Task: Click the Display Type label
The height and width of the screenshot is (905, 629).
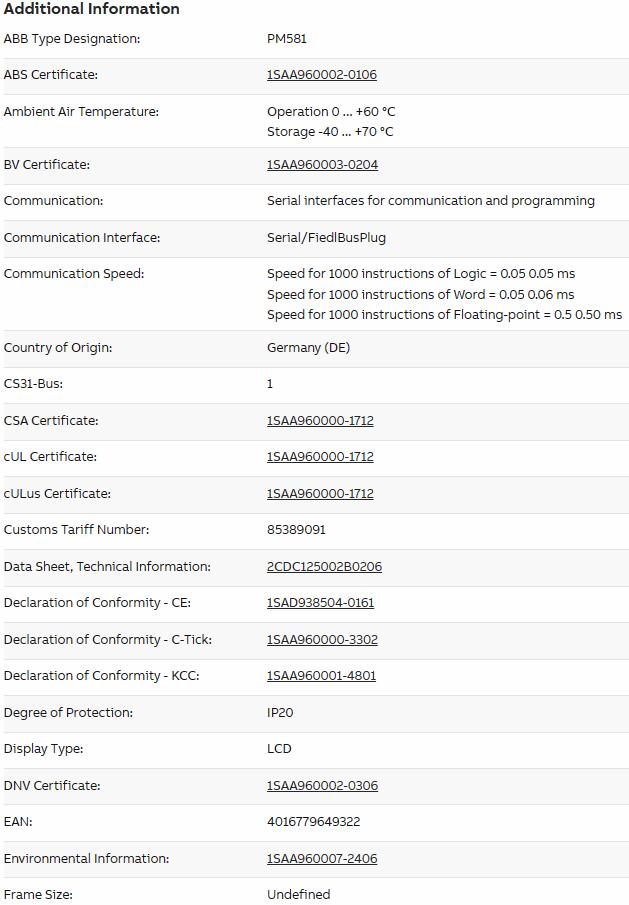Action: tap(43, 749)
